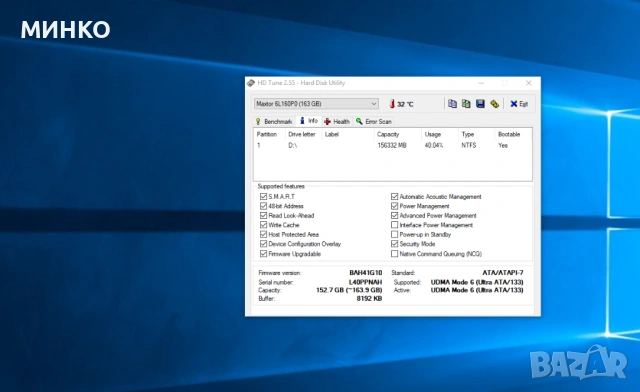Viewport: 640px width, 392px height.
Task: Click the Drive letter column header
Action: (302, 134)
